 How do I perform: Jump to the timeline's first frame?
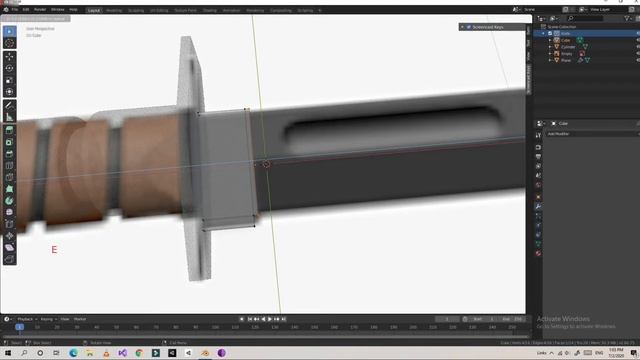pyautogui.click(x=250, y=319)
